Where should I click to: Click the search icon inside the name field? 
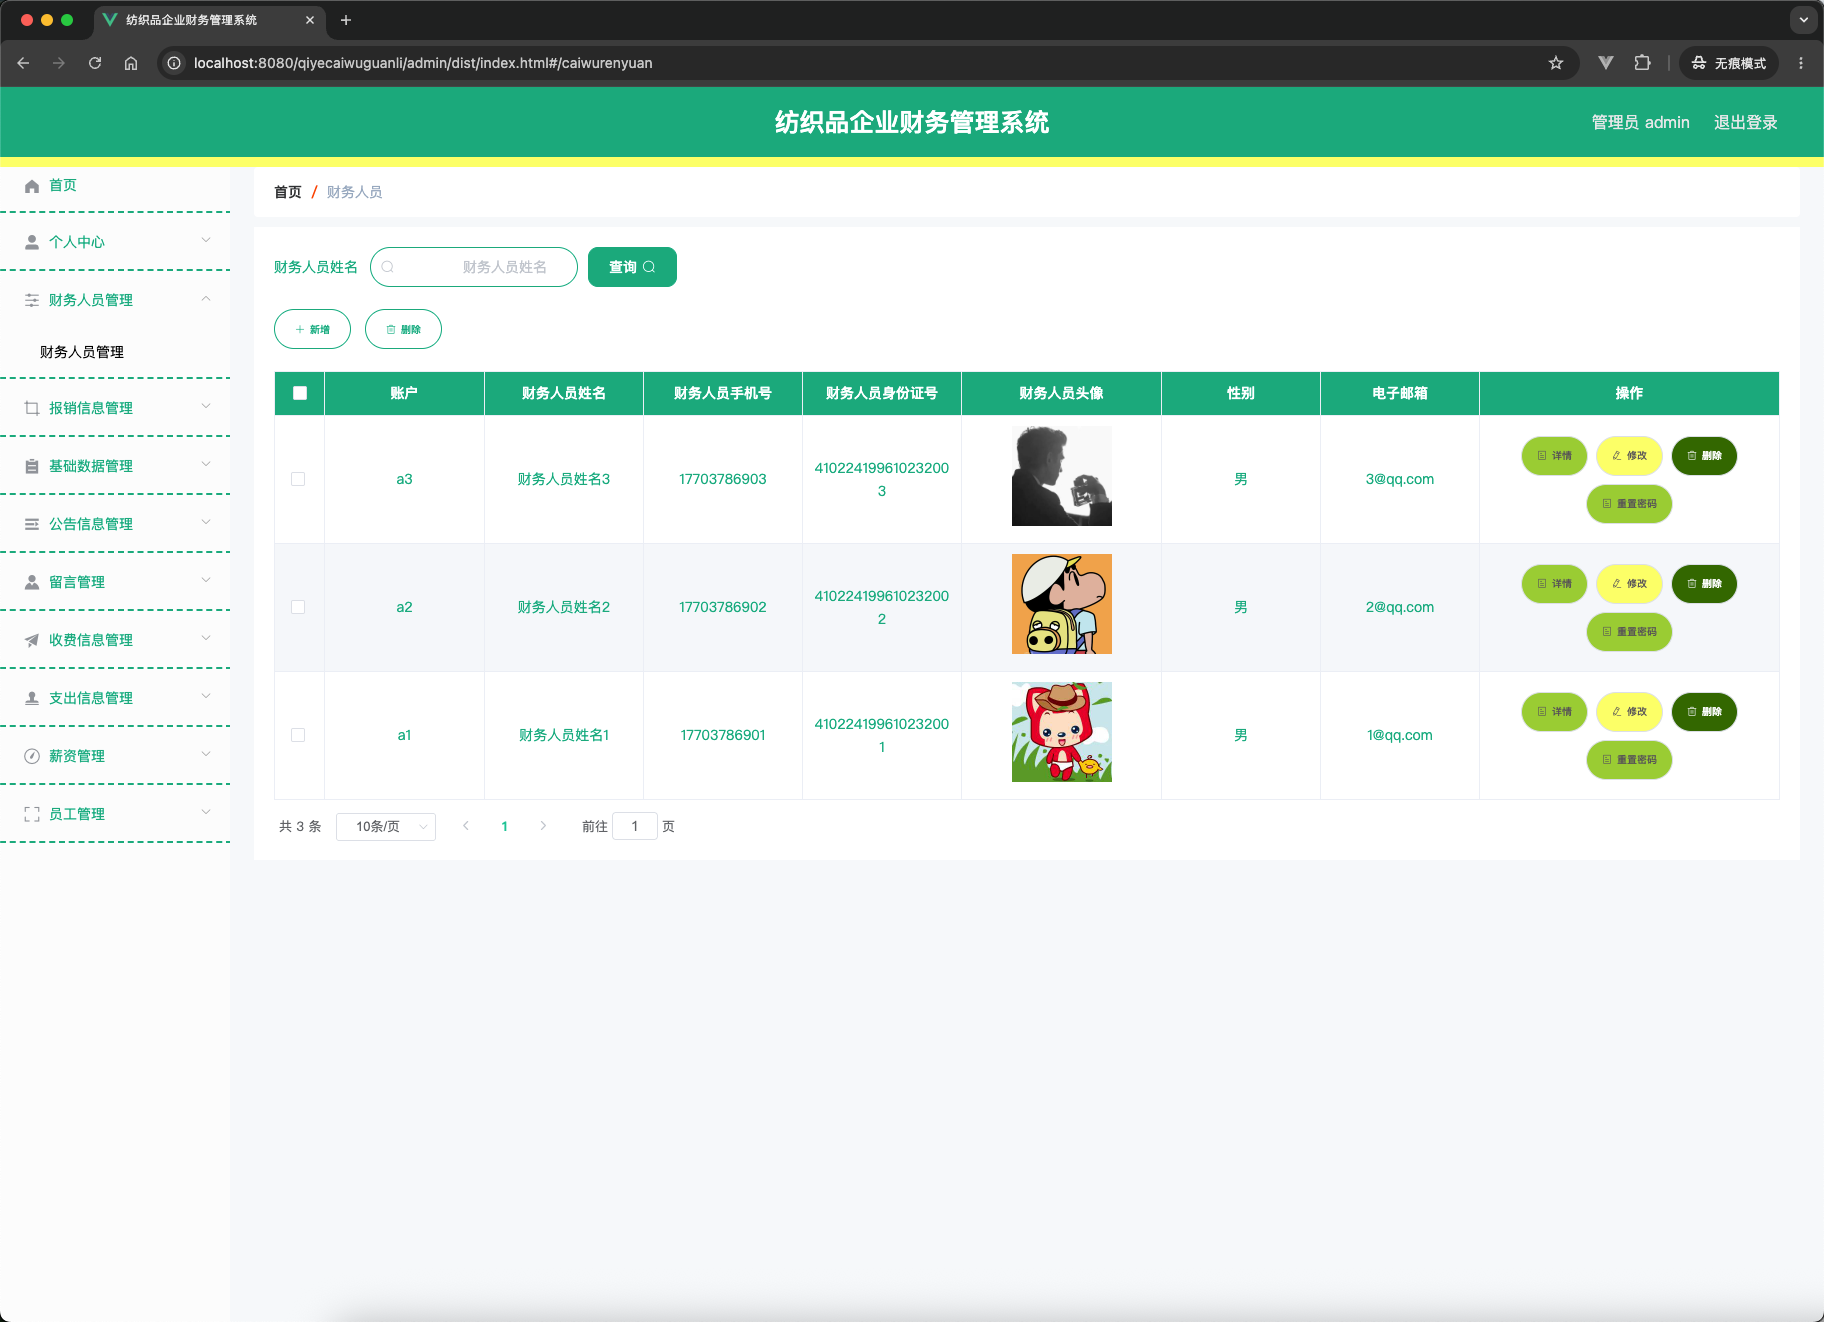(x=388, y=267)
